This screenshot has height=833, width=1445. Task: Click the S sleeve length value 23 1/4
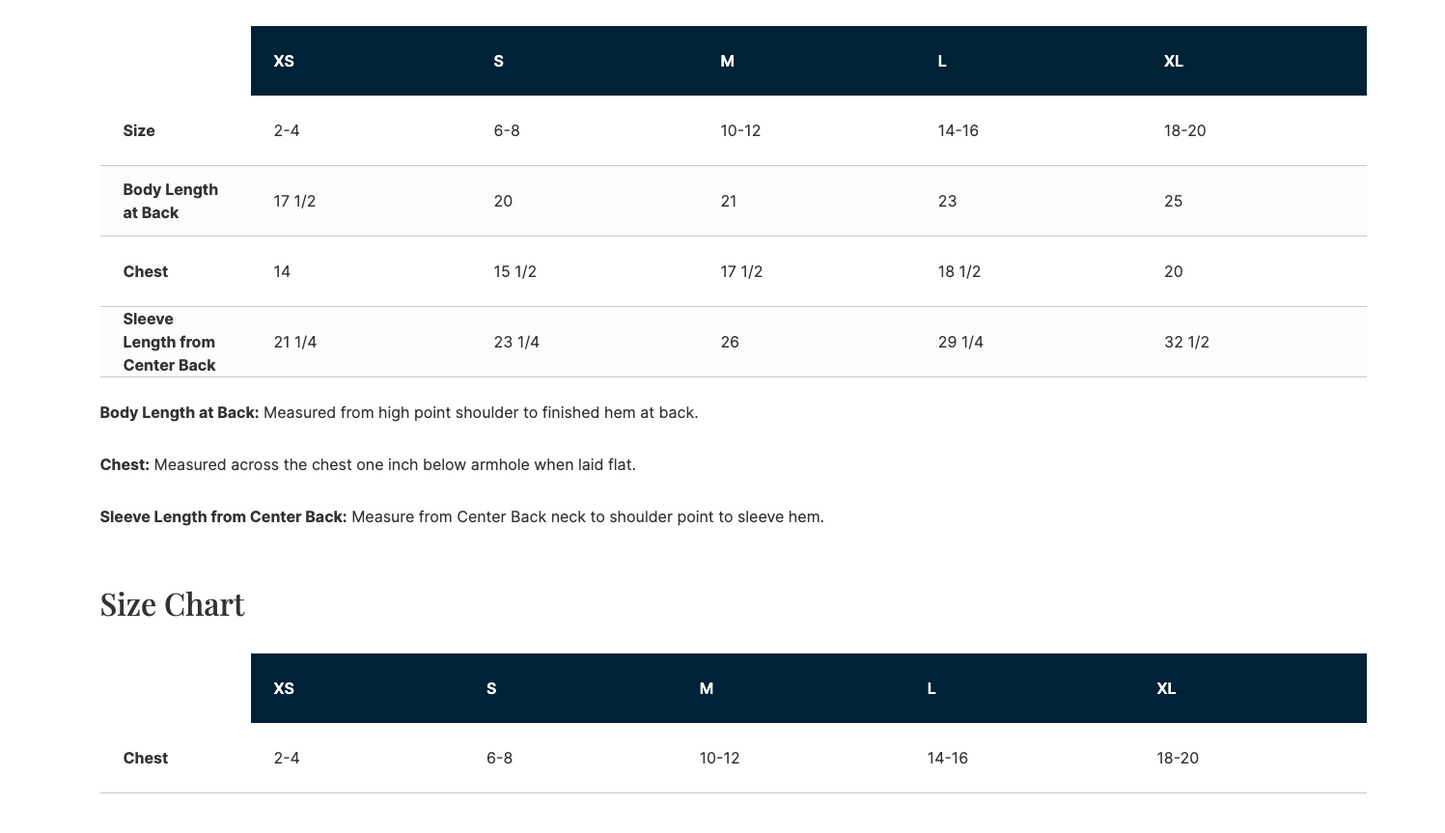point(516,342)
